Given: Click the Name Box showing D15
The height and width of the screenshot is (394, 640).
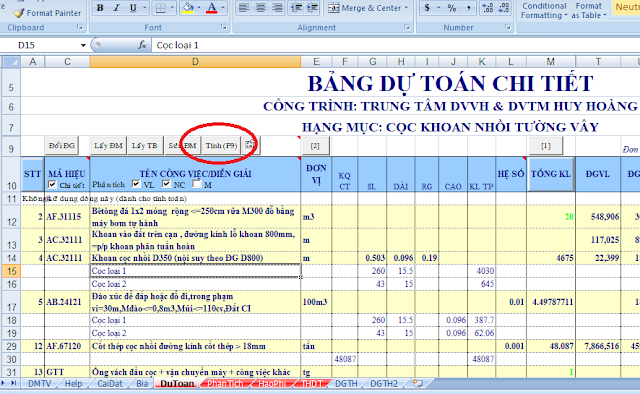Looking at the screenshot, I should [41, 45].
